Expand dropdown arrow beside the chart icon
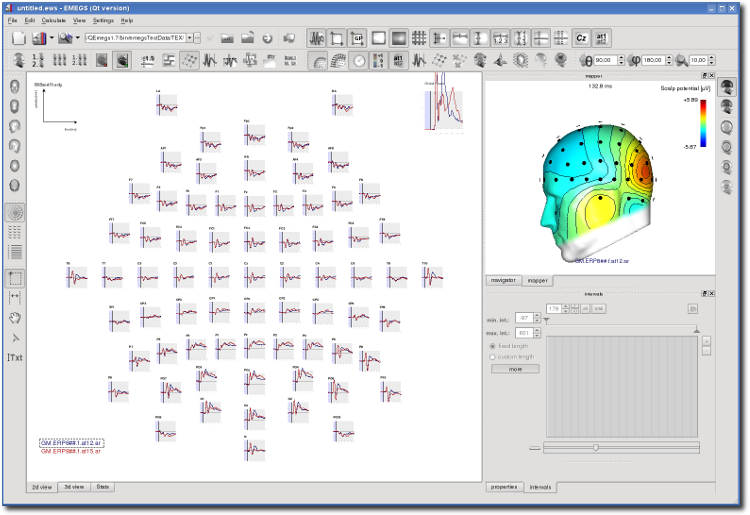The width and height of the screenshot is (750, 515). (51, 38)
